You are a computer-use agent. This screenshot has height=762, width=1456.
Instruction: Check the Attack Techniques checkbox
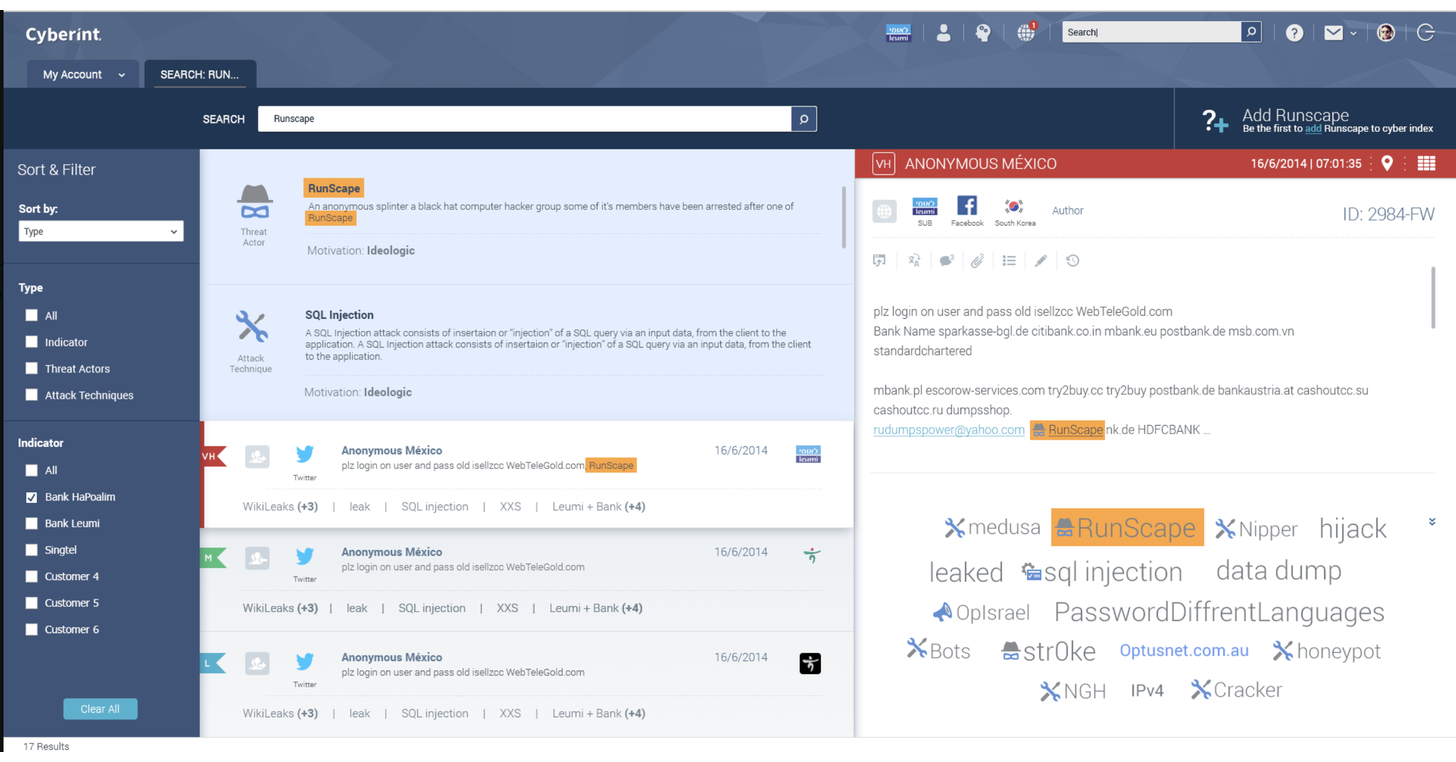coord(32,395)
